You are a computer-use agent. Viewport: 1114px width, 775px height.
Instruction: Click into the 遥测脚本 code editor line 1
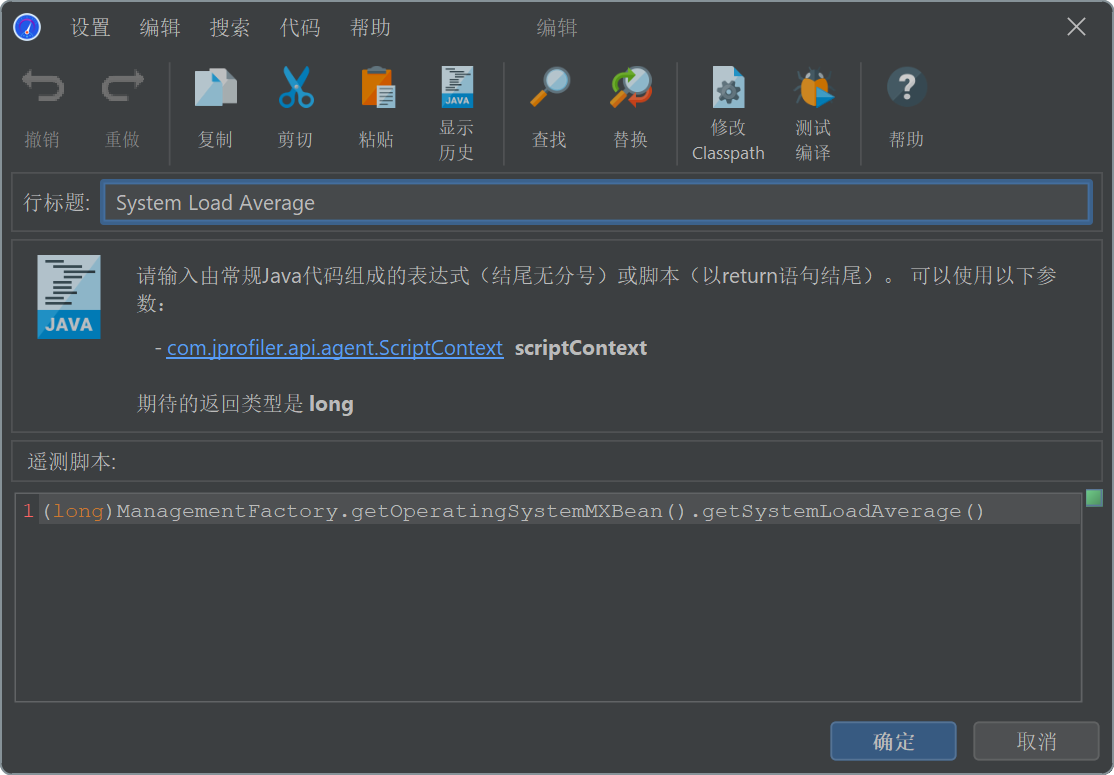click(559, 511)
